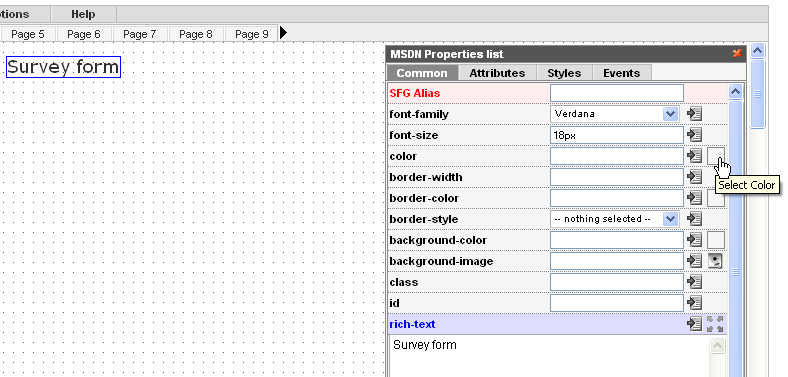Click the apply icon in the border-color row
788x377 pixels.
[x=694, y=198]
